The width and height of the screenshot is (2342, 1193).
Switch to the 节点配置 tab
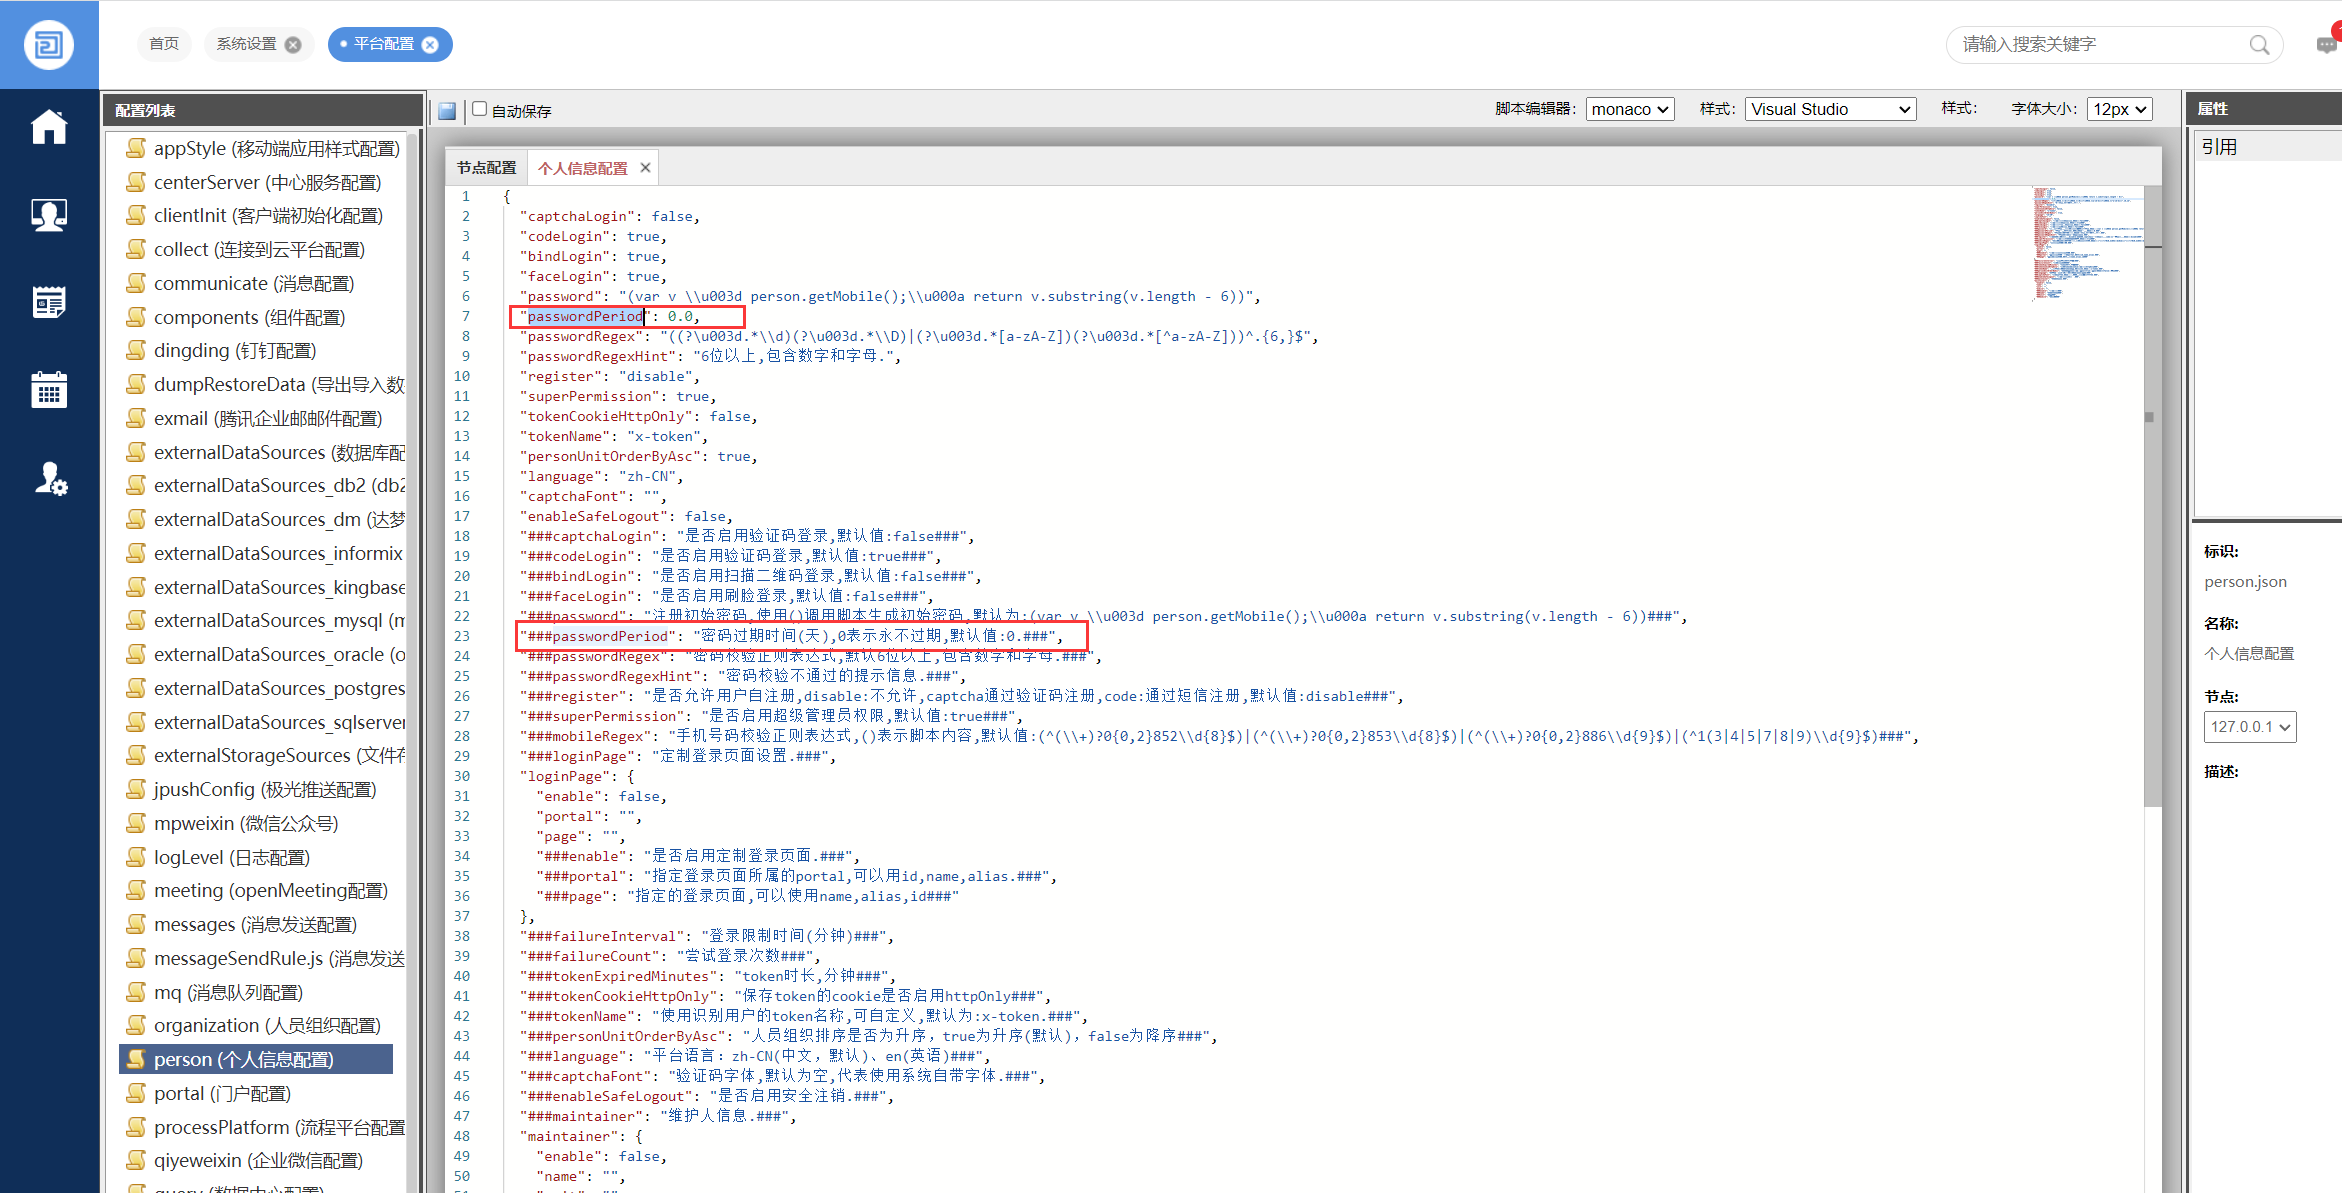tap(486, 168)
